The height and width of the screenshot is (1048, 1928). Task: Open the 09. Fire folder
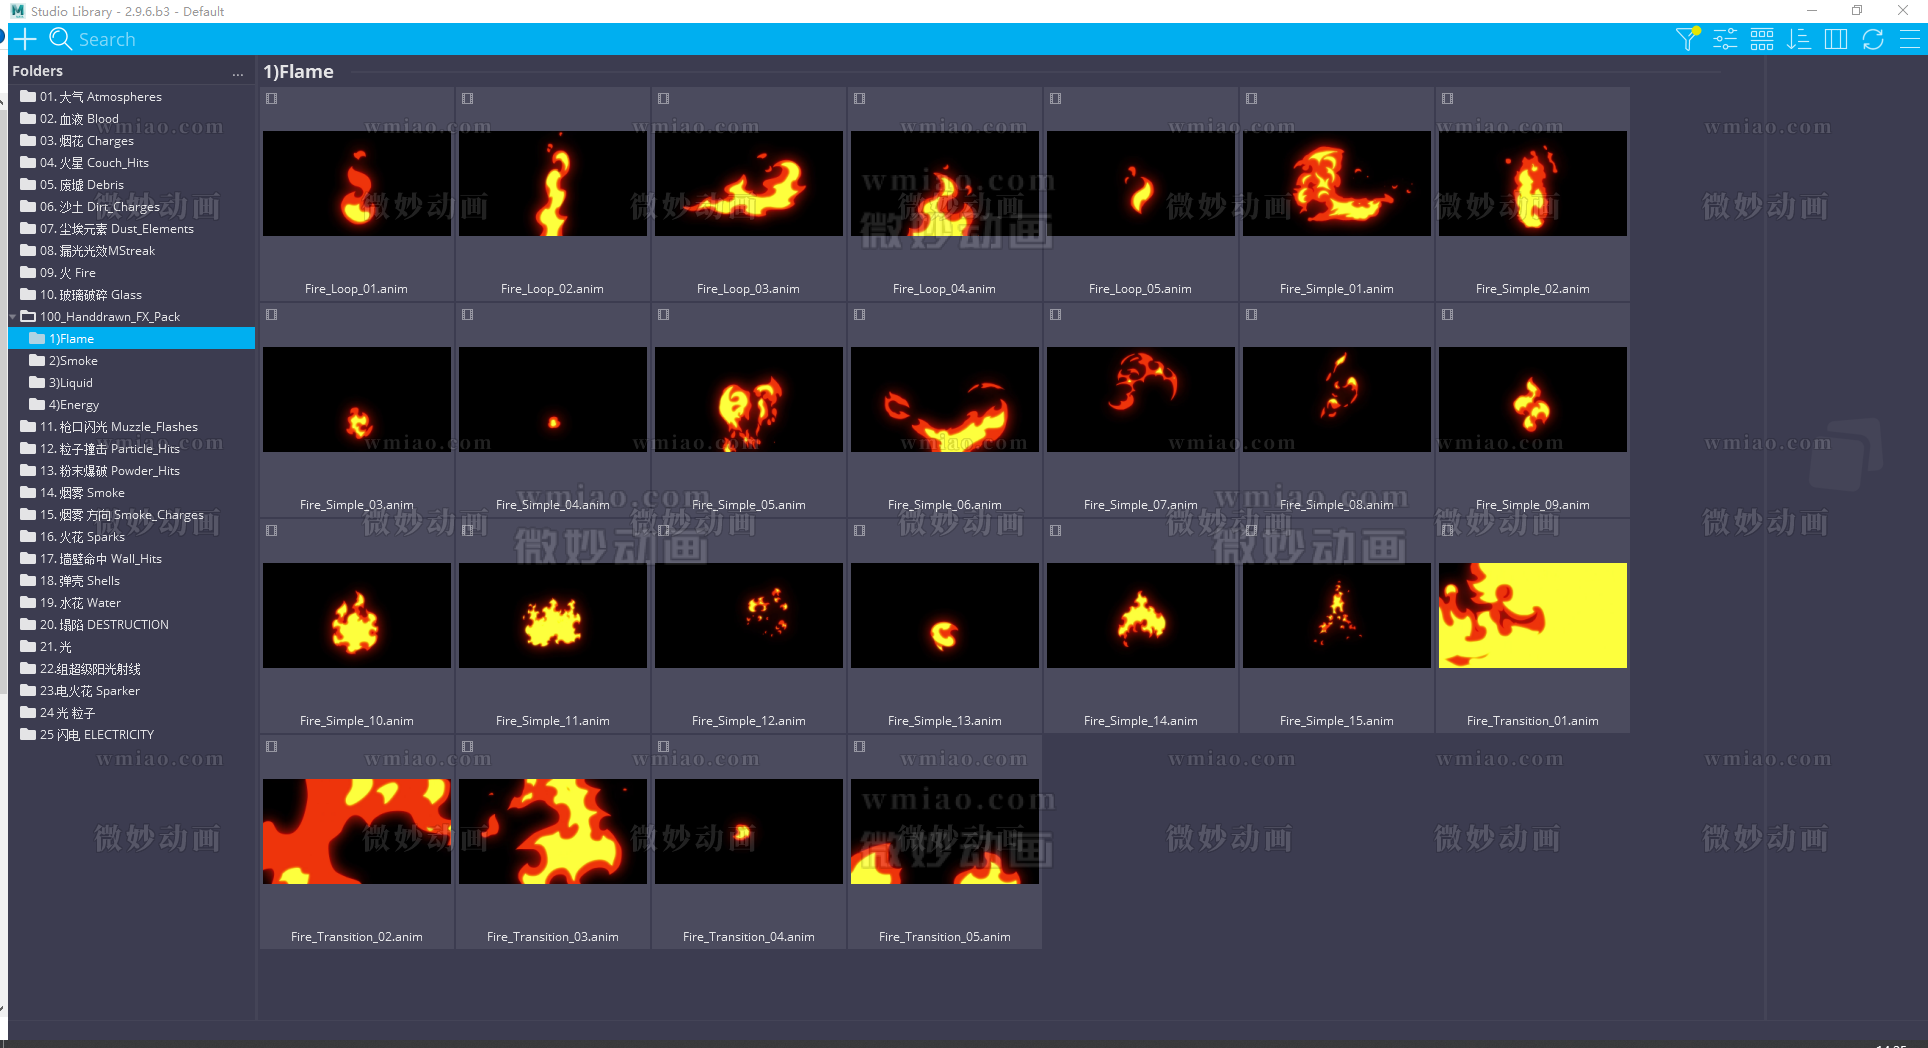pyautogui.click(x=68, y=273)
